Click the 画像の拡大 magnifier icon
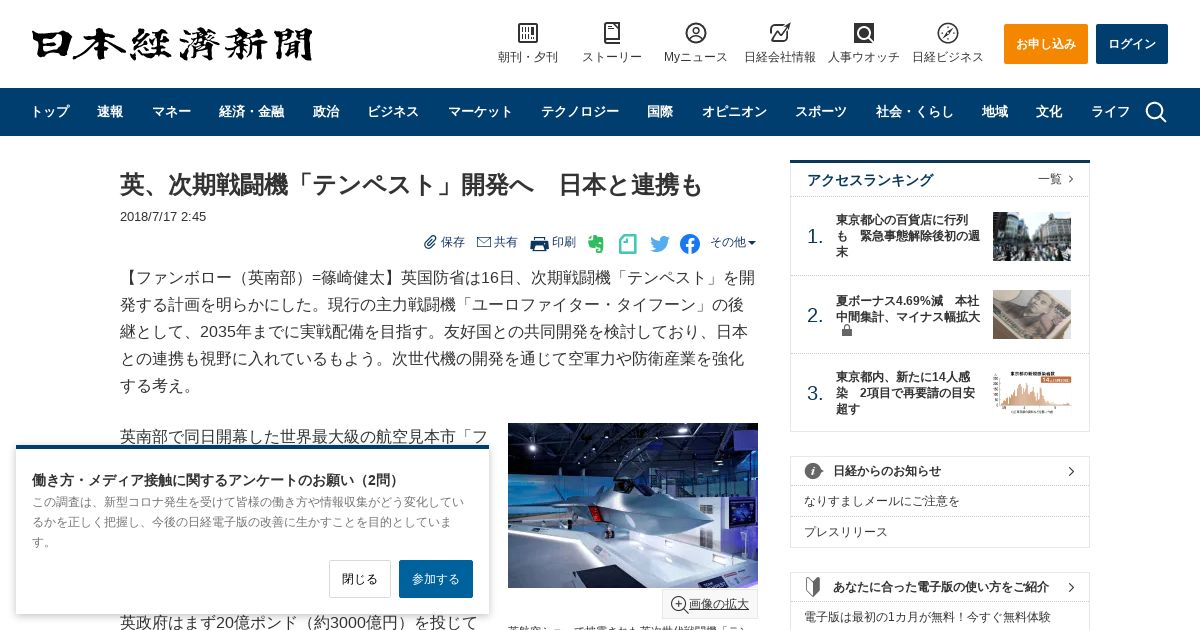This screenshot has height=630, width=1200. (x=679, y=604)
